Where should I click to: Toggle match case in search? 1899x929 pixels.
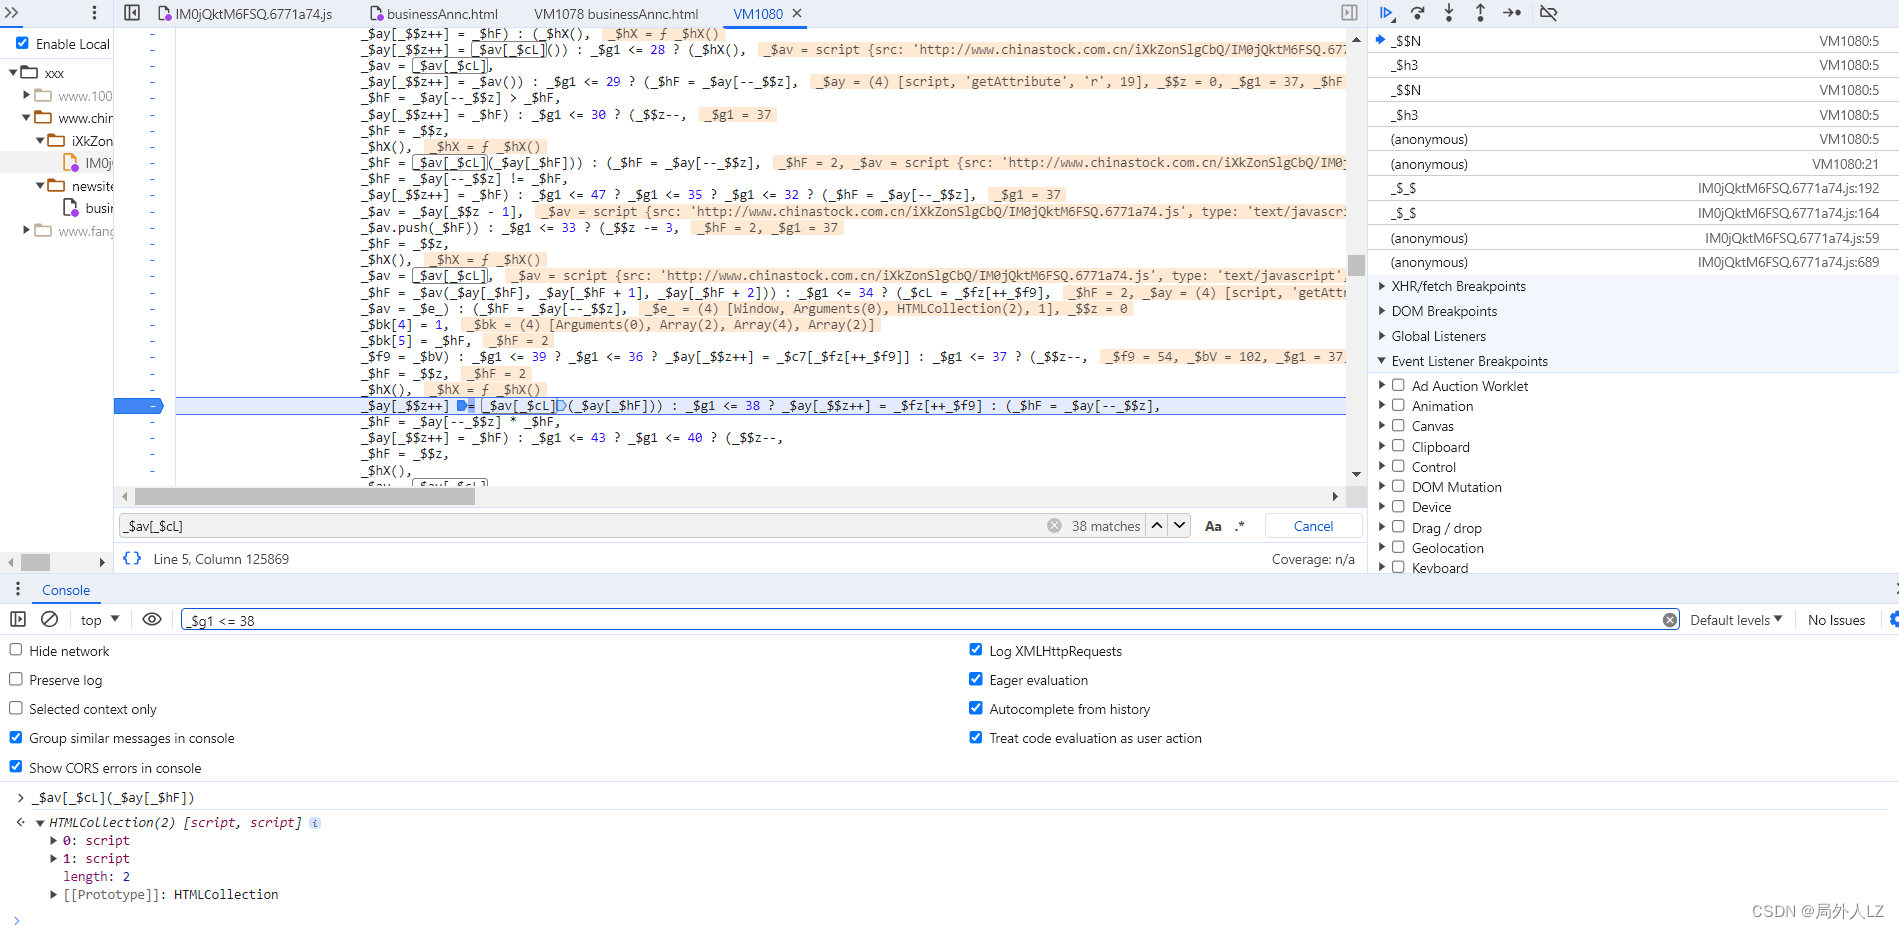coord(1213,526)
